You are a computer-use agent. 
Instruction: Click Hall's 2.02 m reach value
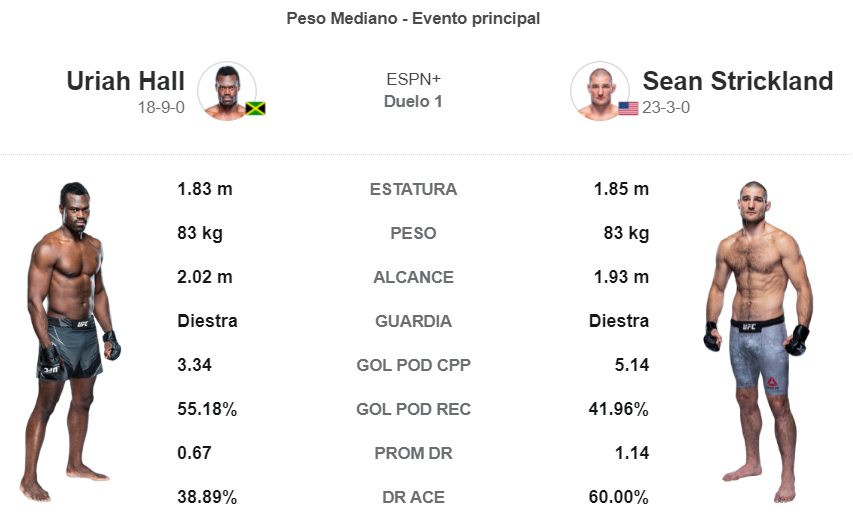pos(205,277)
